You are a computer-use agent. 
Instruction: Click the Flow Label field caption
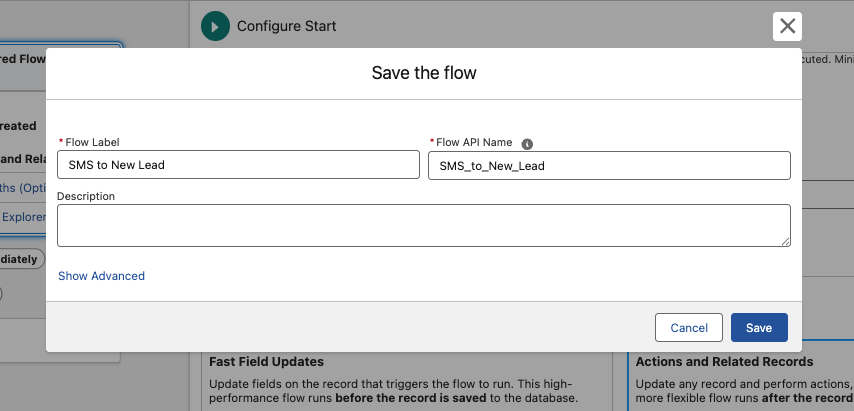click(92, 143)
